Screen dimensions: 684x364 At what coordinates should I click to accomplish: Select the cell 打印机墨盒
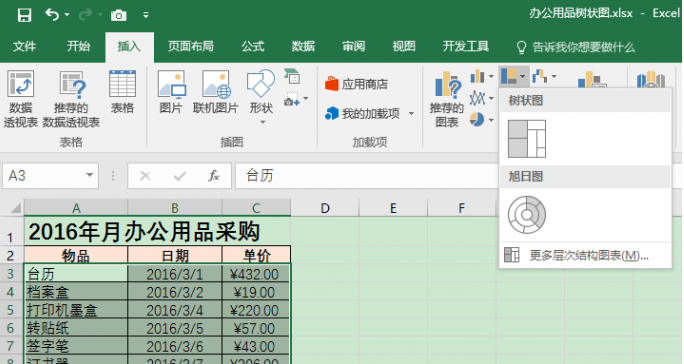tap(76, 310)
